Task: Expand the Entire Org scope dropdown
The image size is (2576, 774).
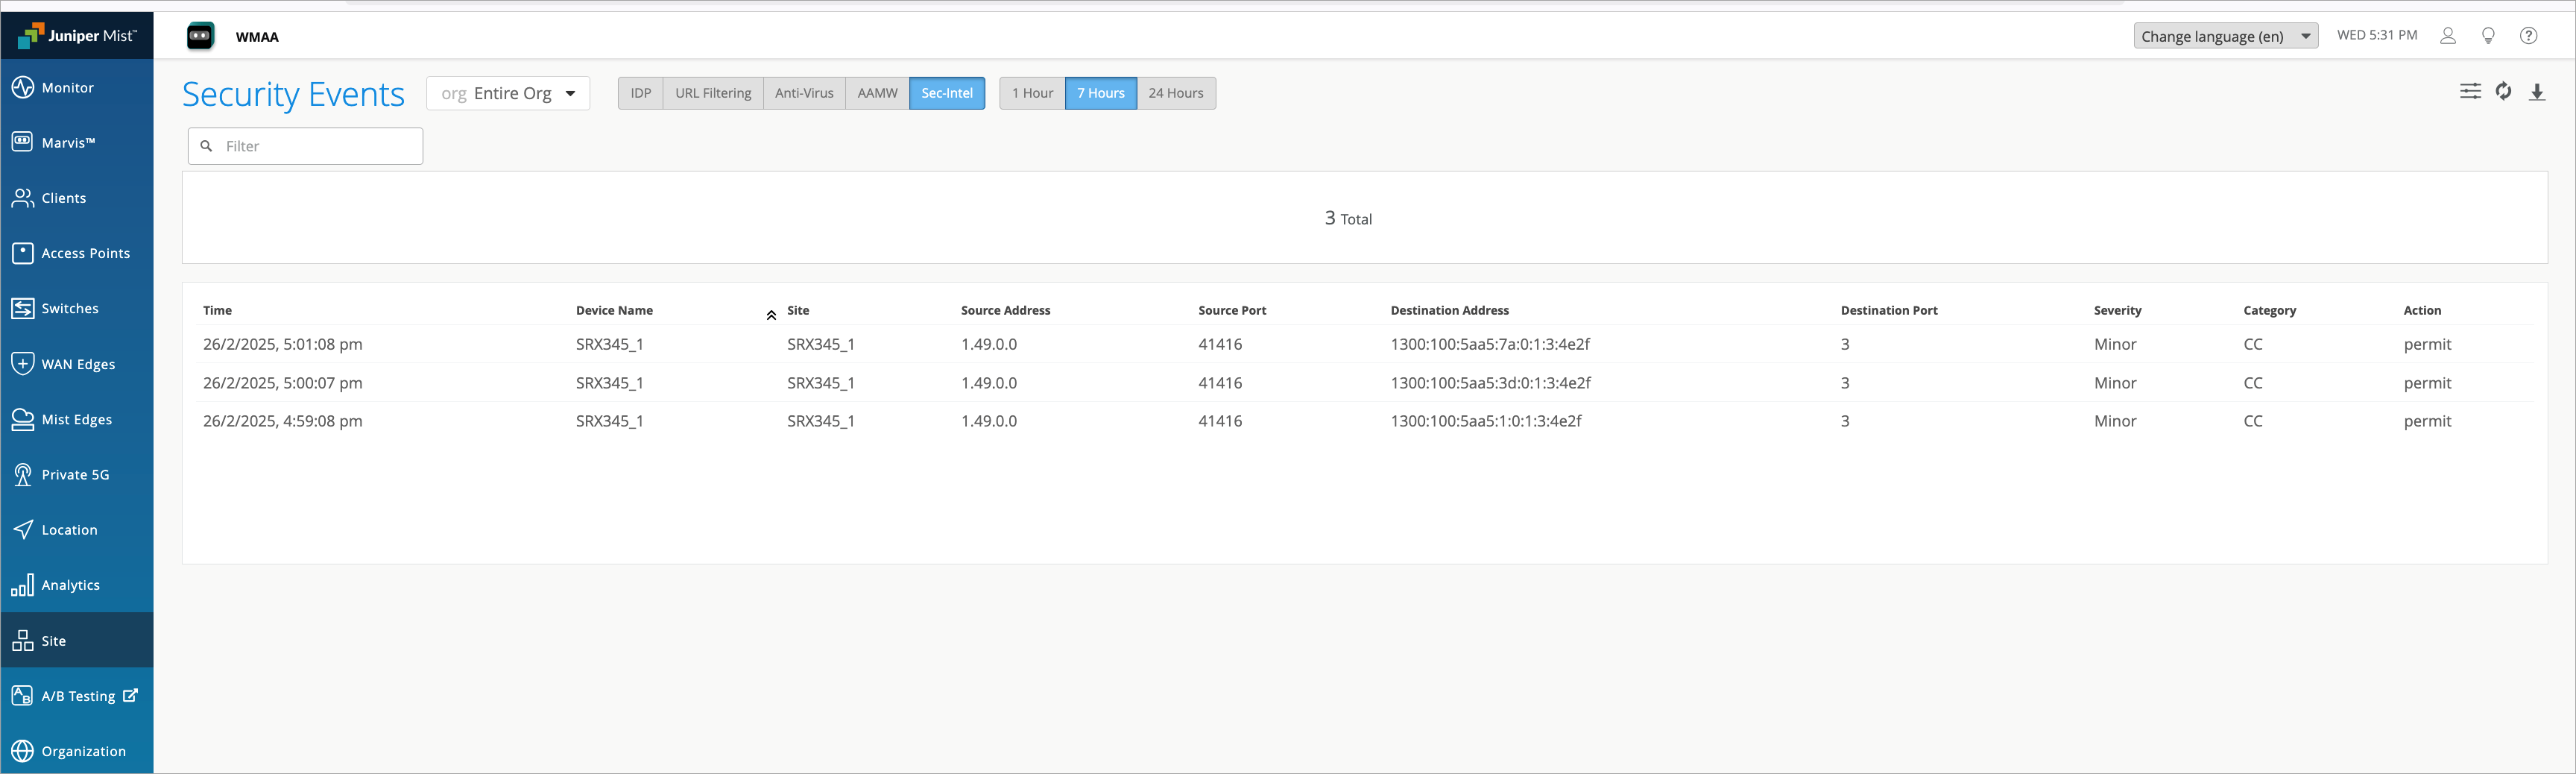Action: pos(508,93)
